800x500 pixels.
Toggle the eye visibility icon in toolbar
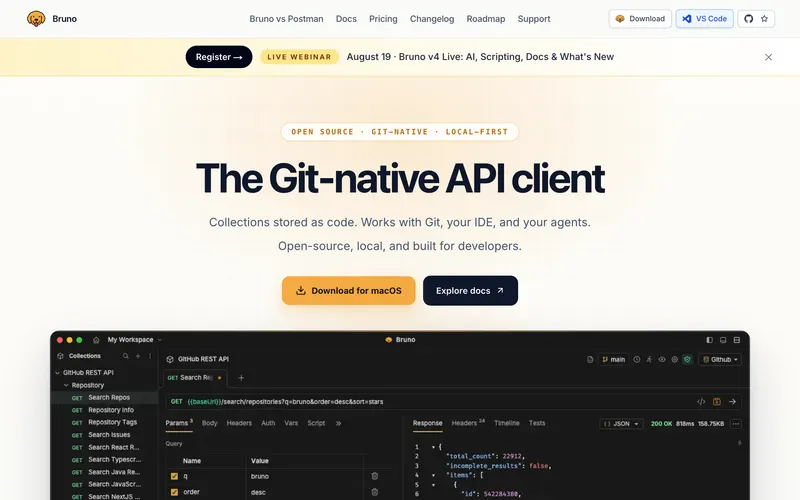pyautogui.click(x=662, y=360)
